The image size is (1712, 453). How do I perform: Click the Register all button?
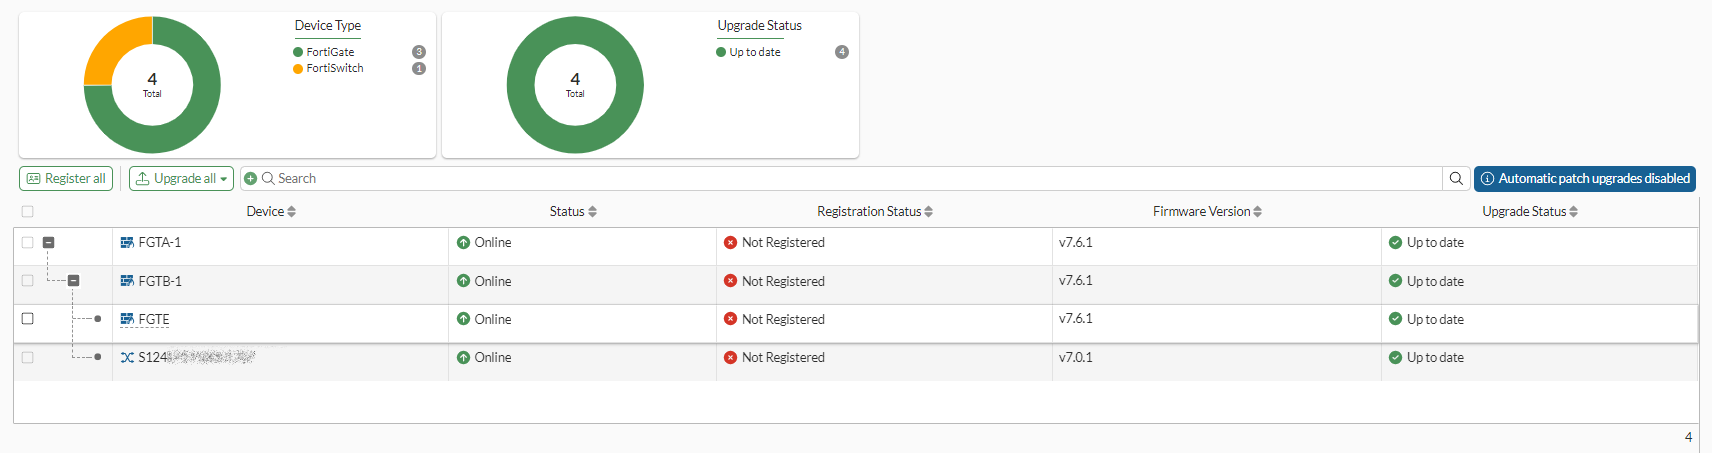click(x=66, y=179)
